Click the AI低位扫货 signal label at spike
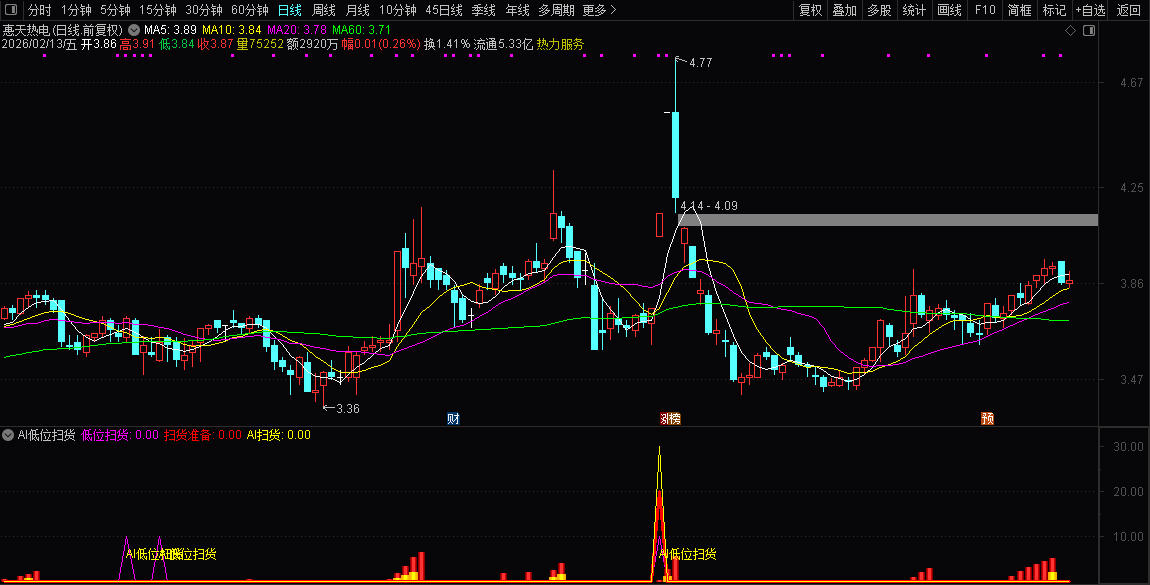 tap(687, 554)
